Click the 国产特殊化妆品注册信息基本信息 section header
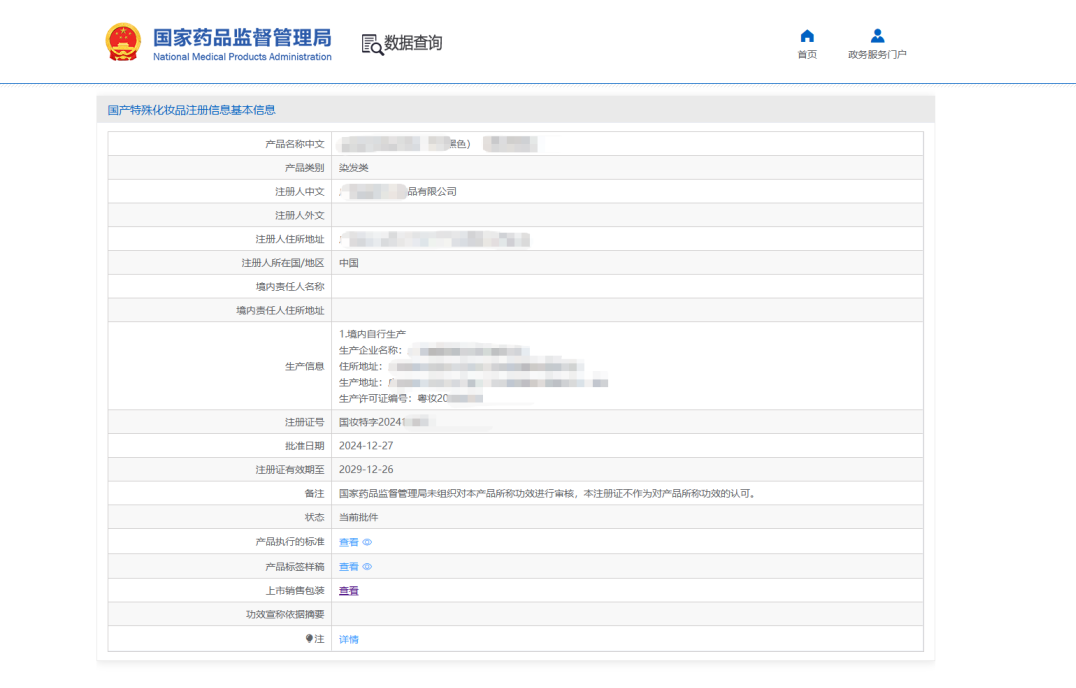The height and width of the screenshot is (688, 1076). tap(191, 110)
